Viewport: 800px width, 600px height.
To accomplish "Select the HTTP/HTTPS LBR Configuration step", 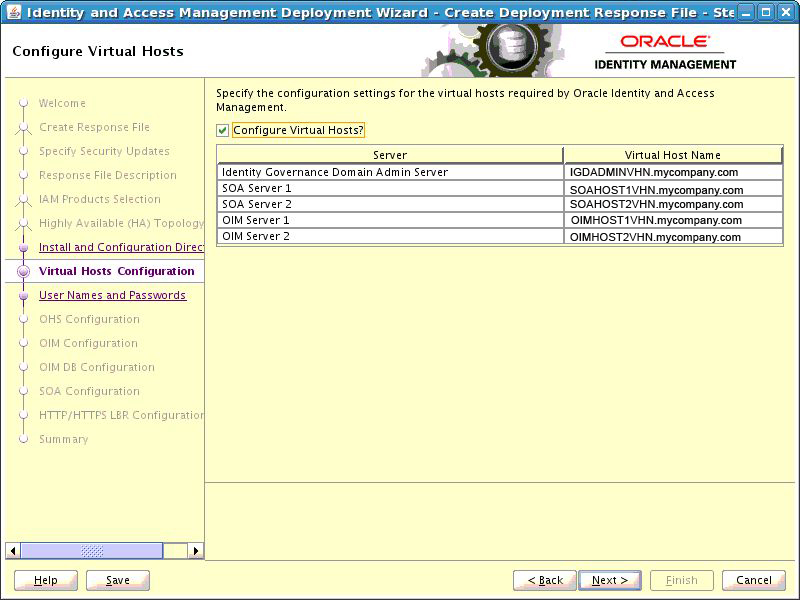I will pos(121,415).
